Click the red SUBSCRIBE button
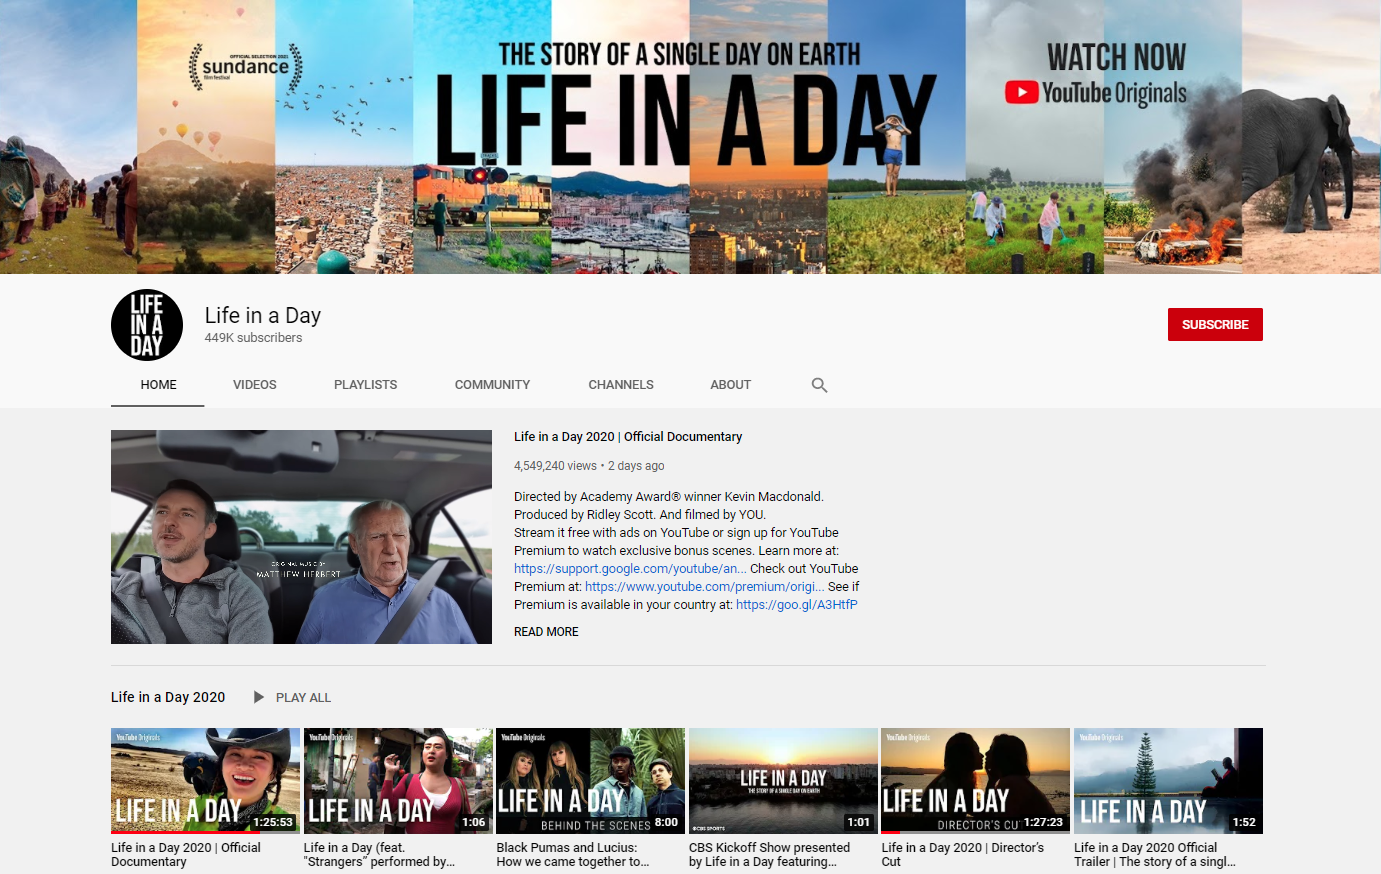The height and width of the screenshot is (874, 1381). (x=1215, y=325)
